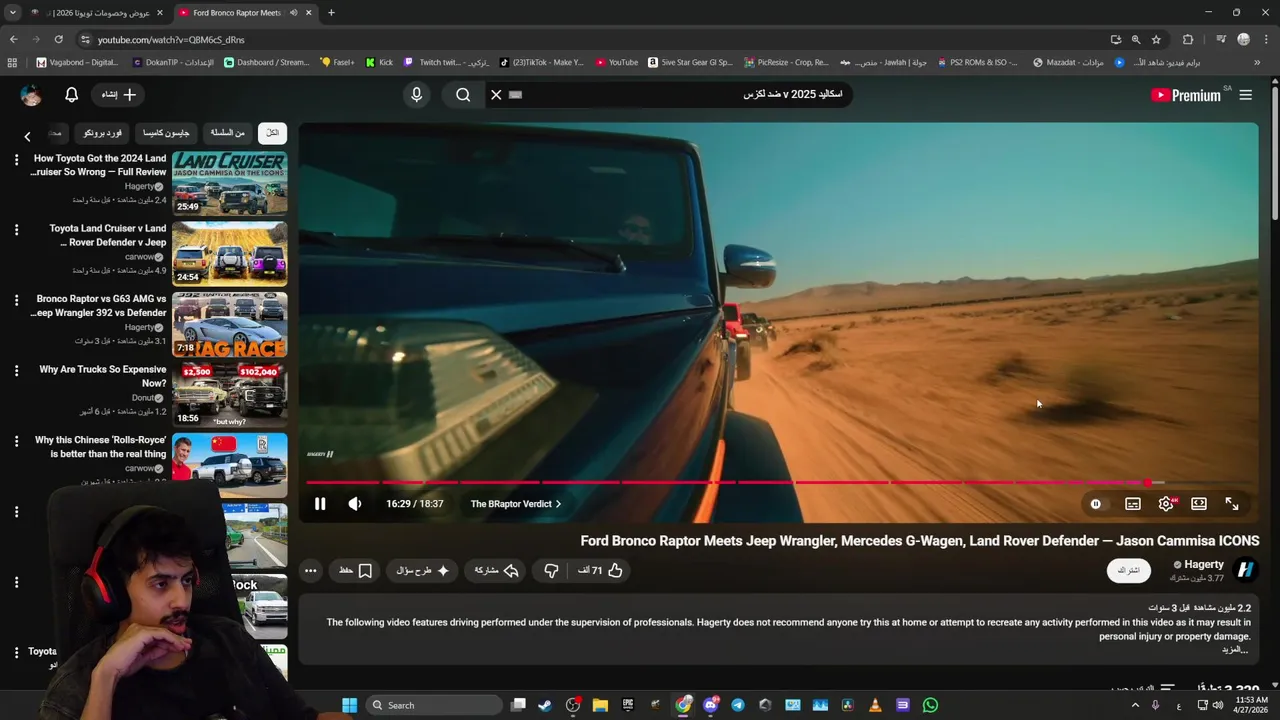Toggle subtitles/closed captions button

[1133, 504]
